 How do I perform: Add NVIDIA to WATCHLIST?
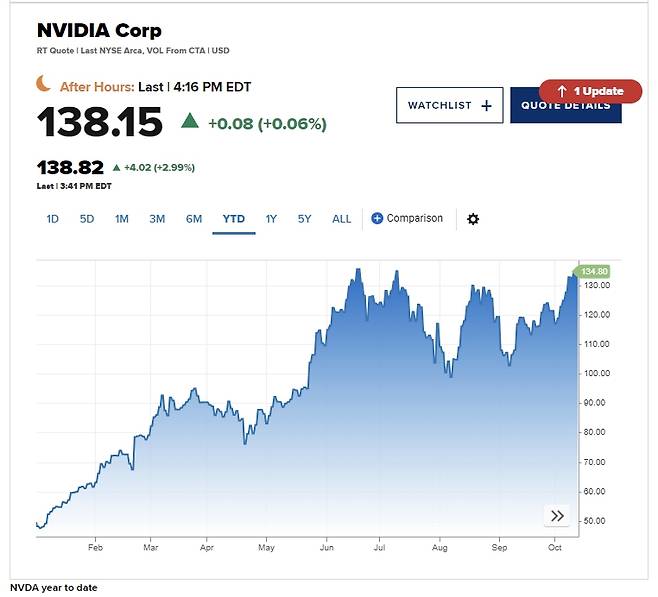449,105
